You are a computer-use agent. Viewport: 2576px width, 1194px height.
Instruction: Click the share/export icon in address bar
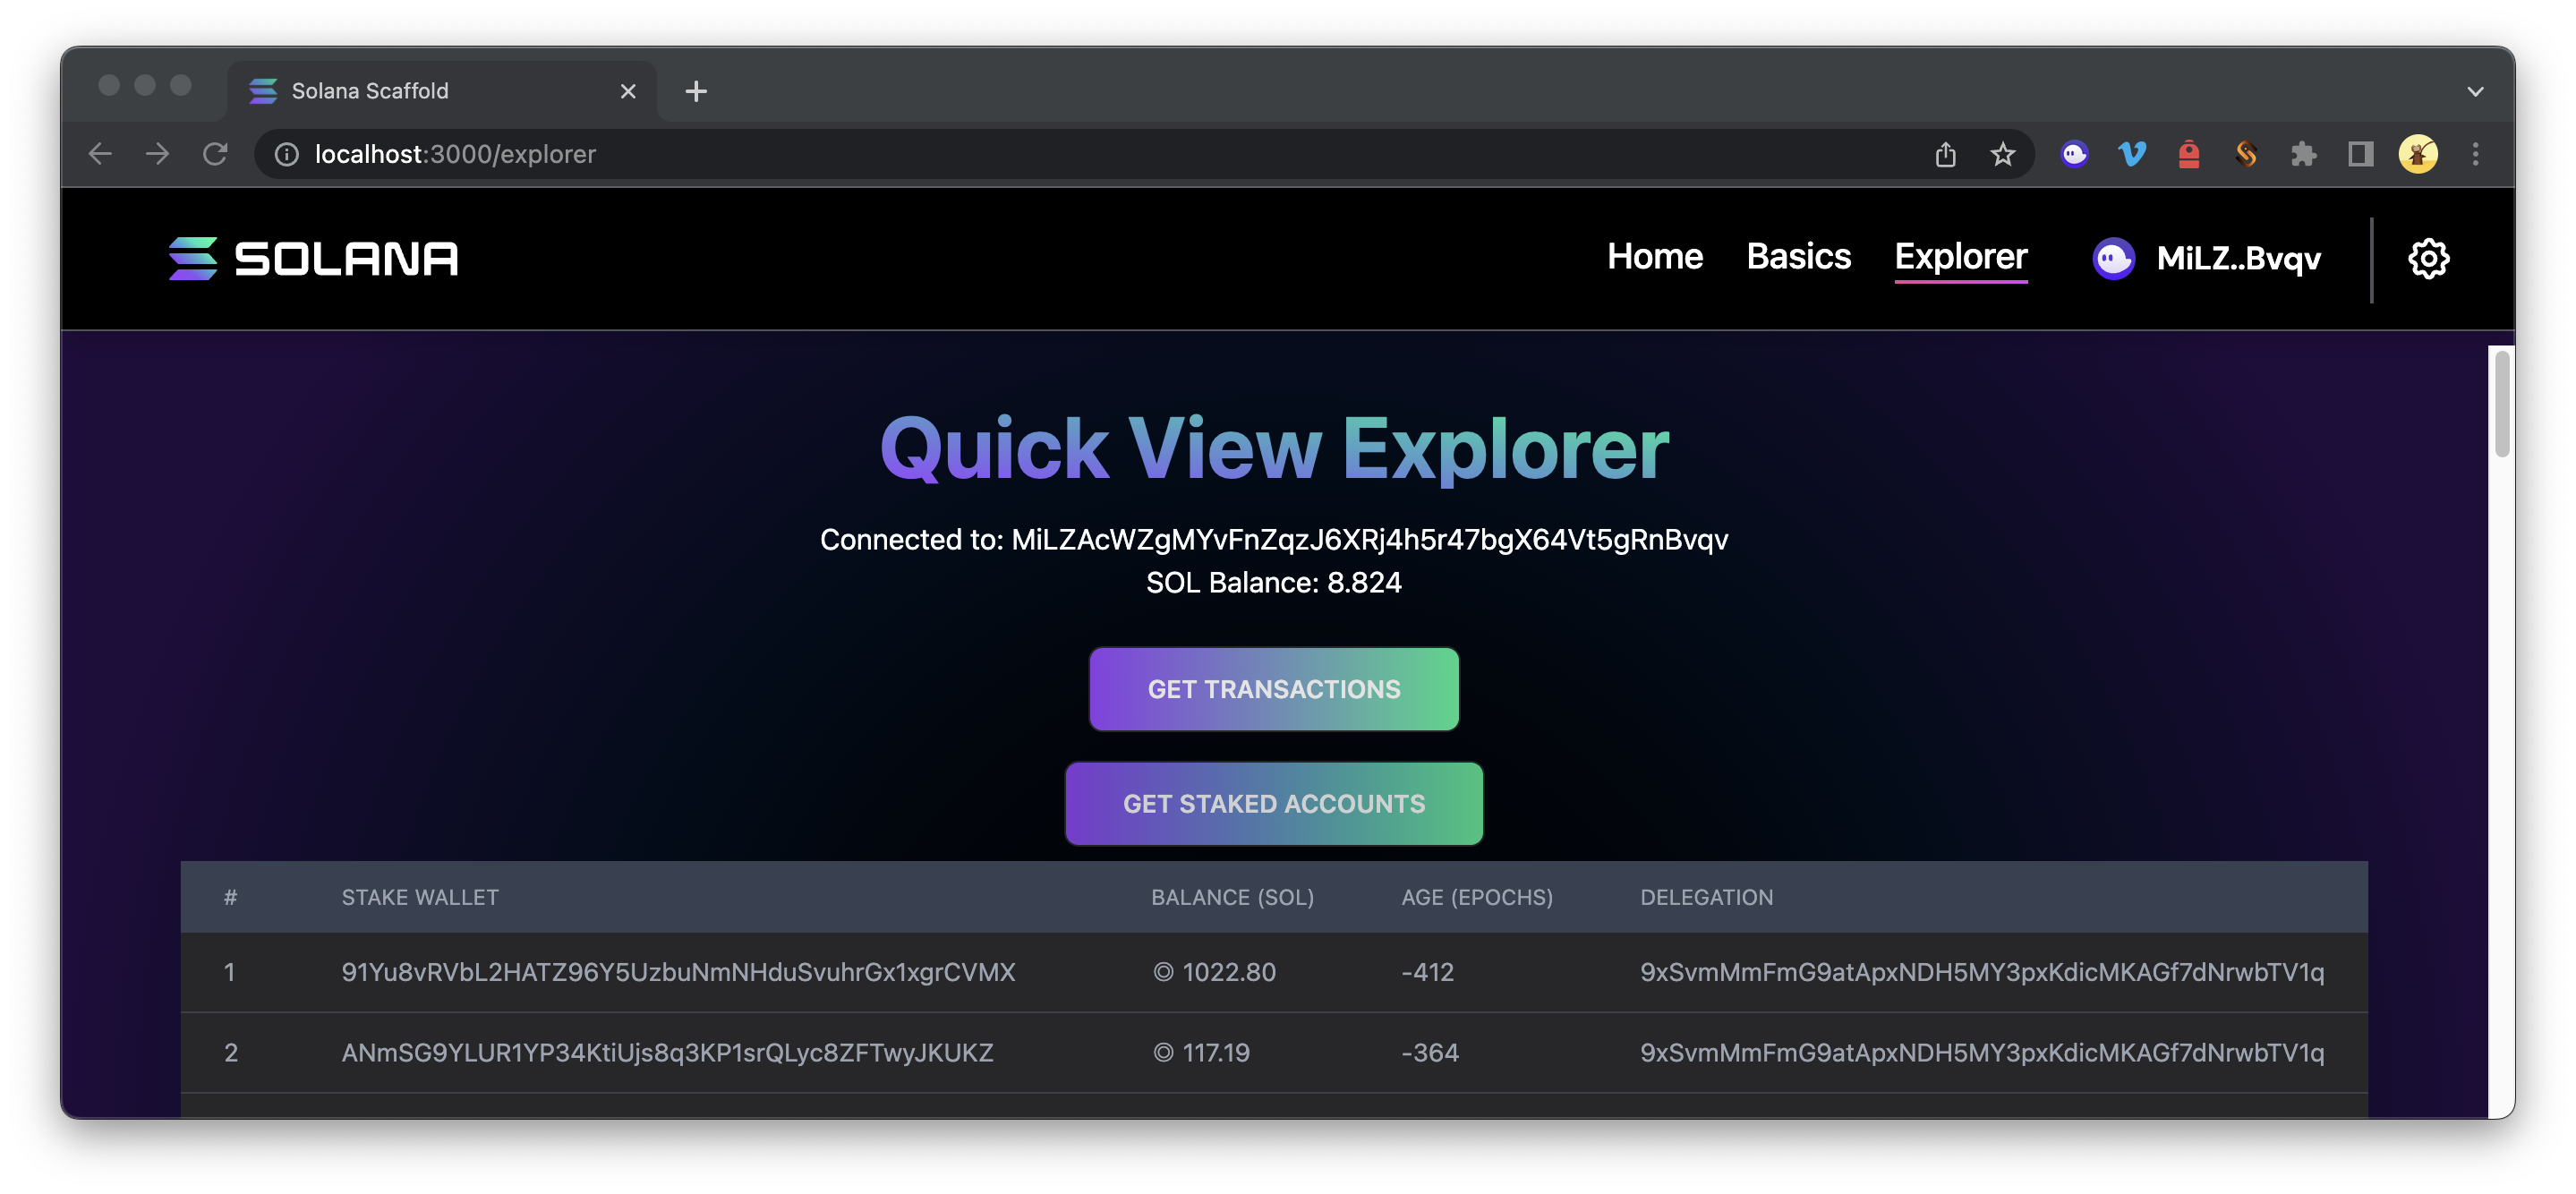[x=1945, y=154]
